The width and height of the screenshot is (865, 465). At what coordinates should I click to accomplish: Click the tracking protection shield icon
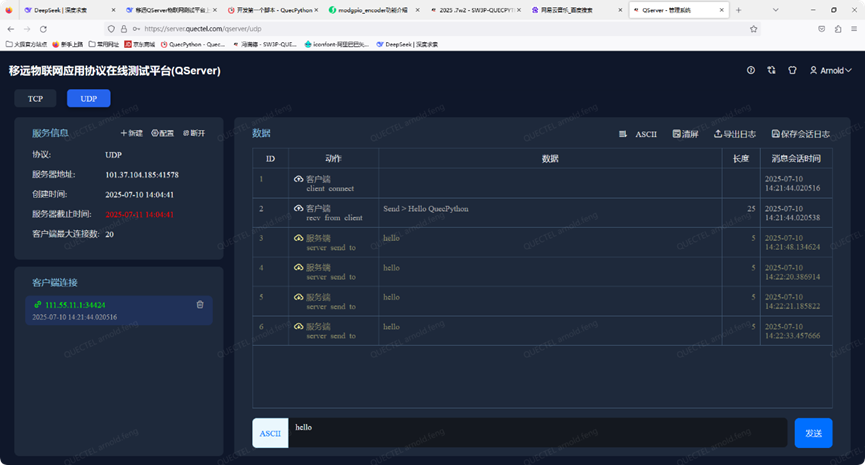click(111, 29)
